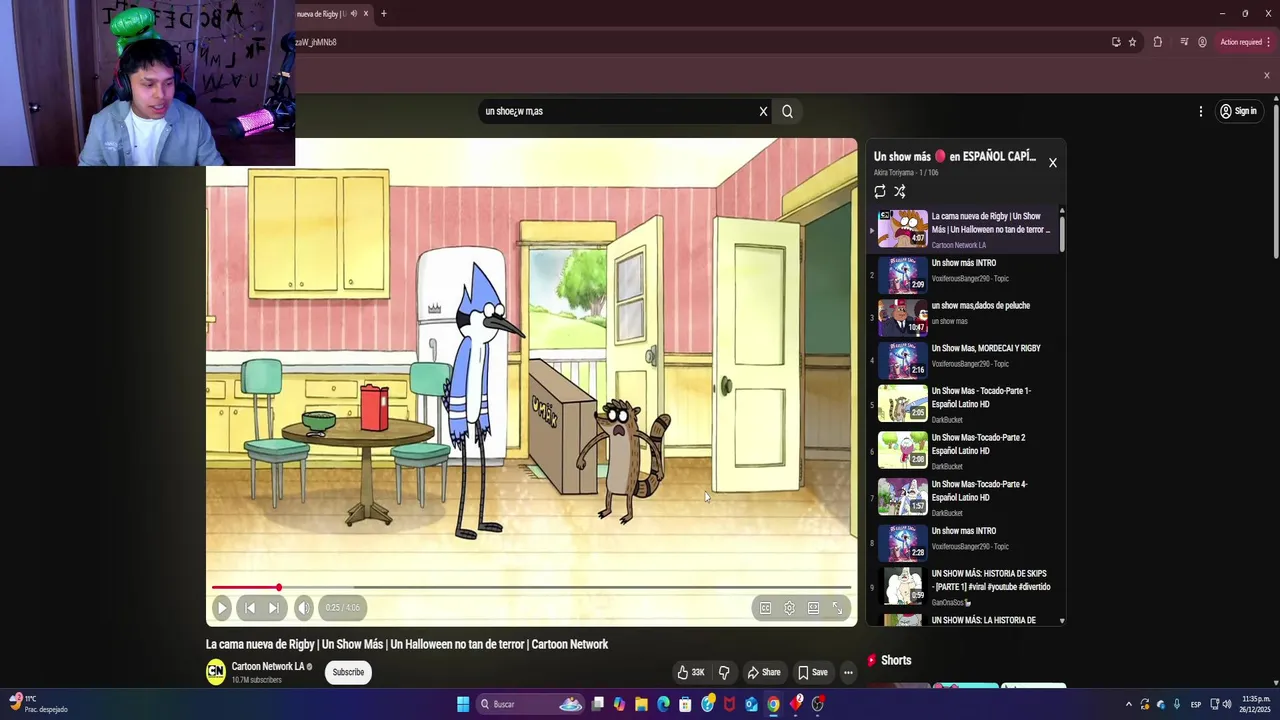Switch to theater mode view
This screenshot has height=720, width=1280.
point(813,608)
